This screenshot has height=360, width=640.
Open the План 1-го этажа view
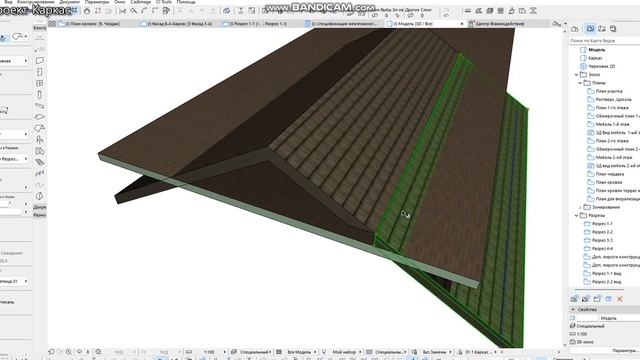(611, 108)
